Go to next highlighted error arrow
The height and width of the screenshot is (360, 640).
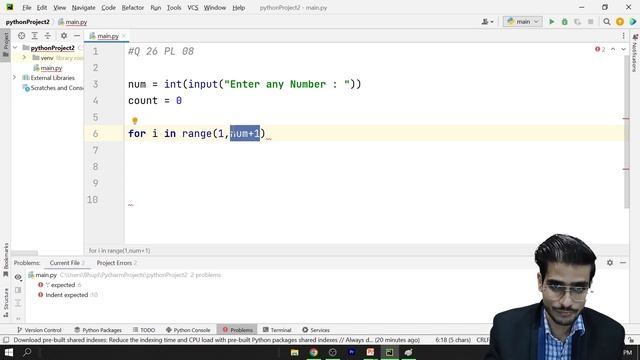point(623,49)
